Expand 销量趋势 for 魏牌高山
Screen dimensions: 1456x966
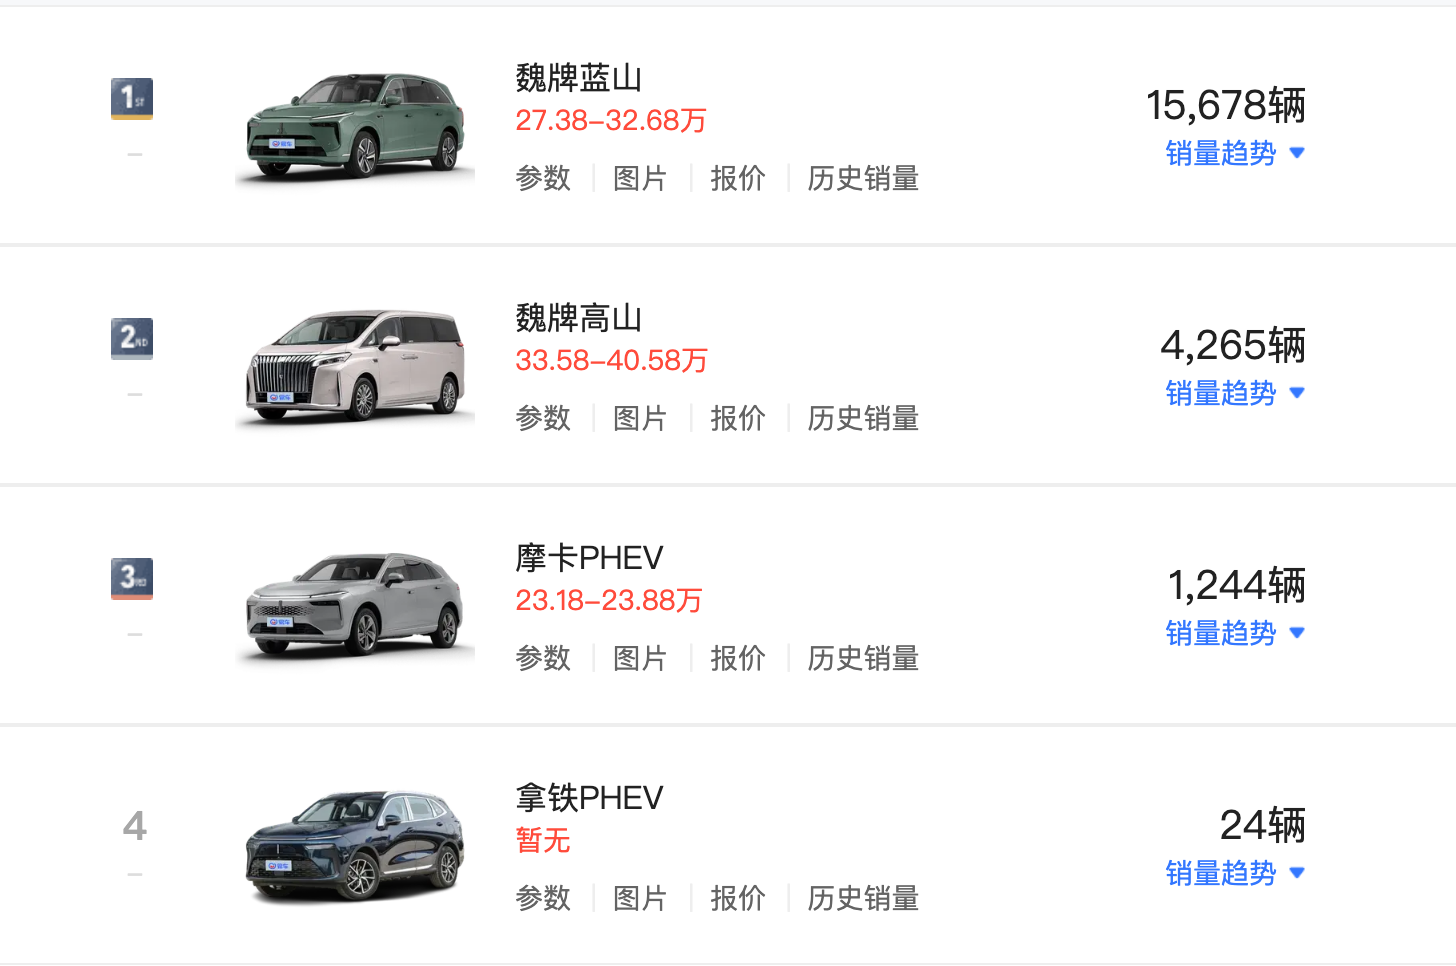tap(1236, 393)
